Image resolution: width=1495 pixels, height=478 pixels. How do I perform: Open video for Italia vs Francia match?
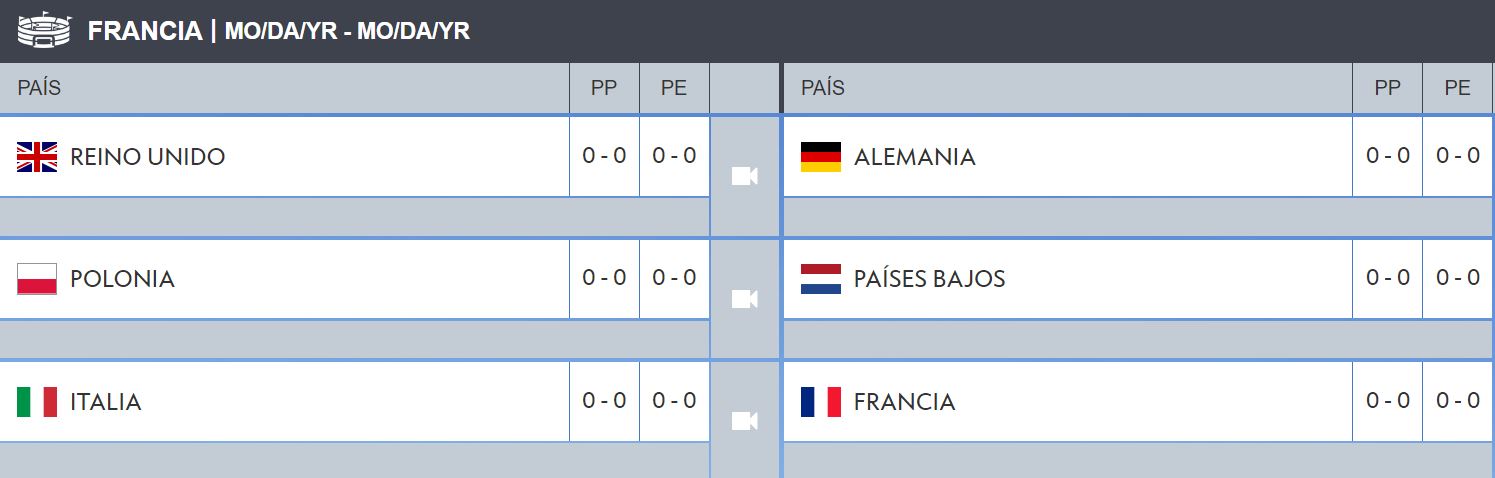(x=744, y=421)
